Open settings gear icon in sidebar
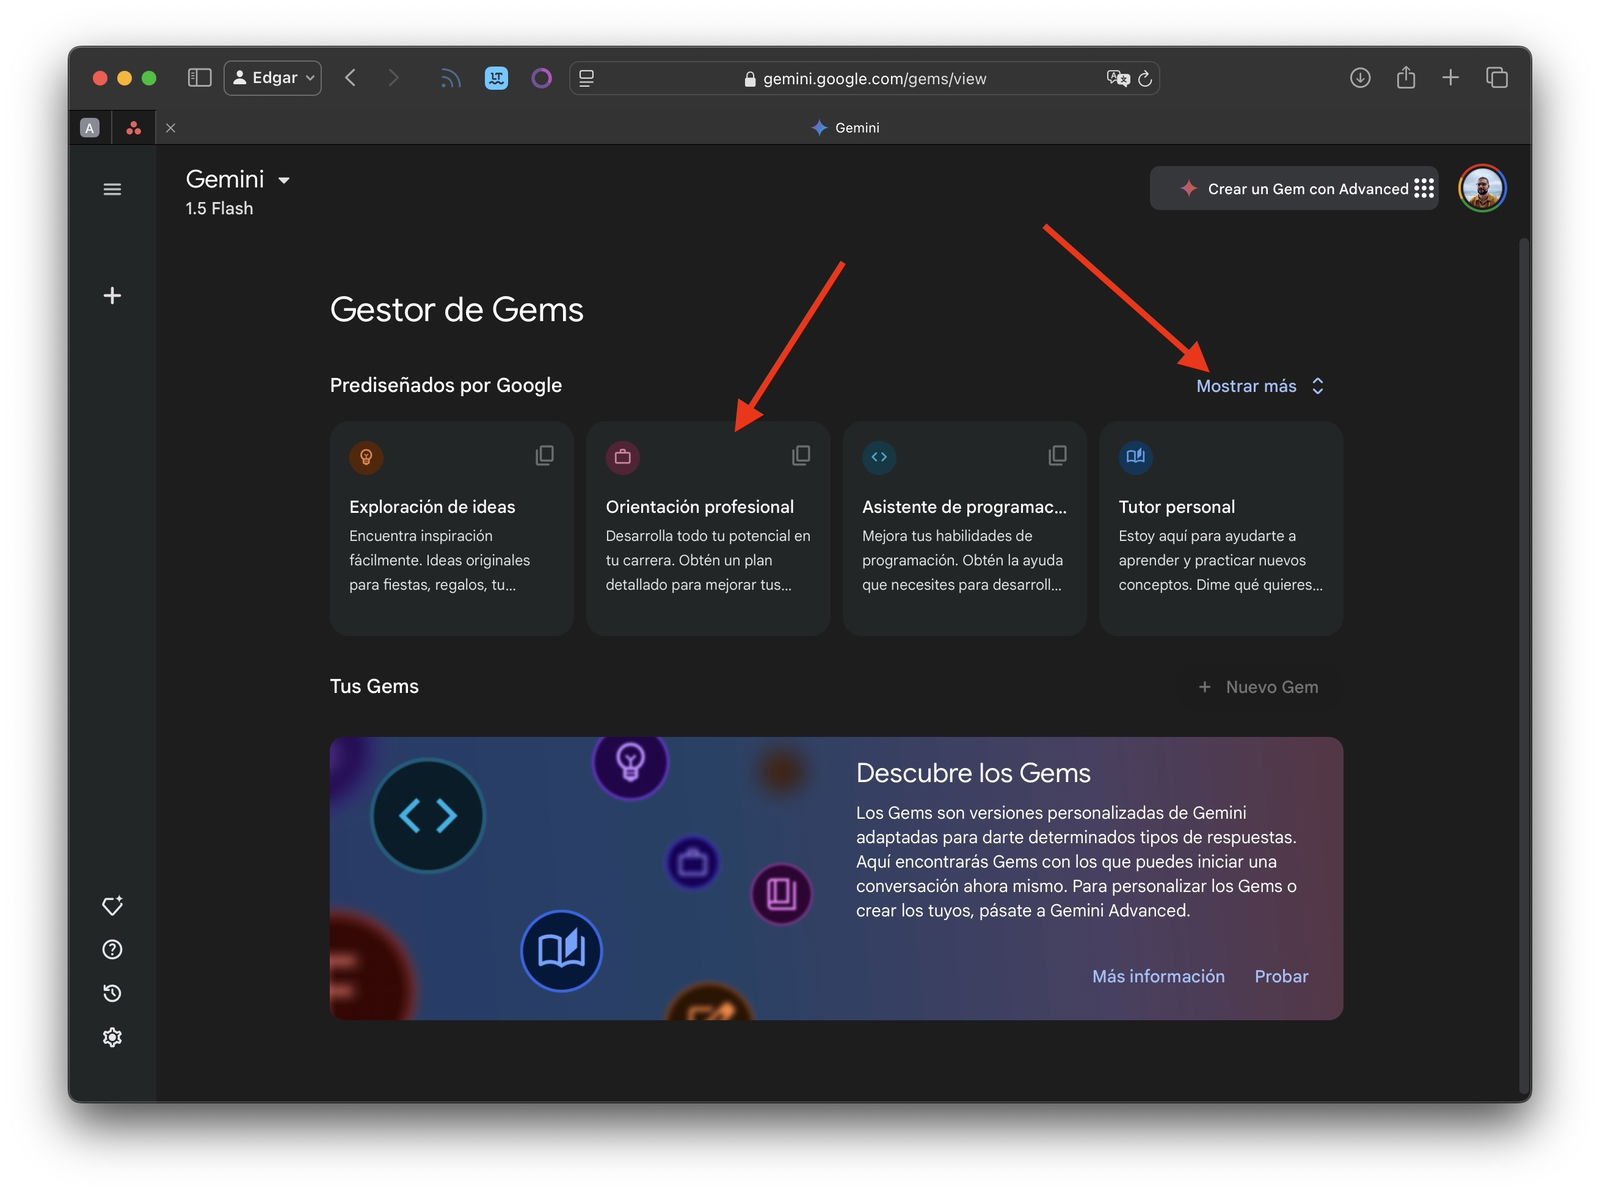 112,1037
